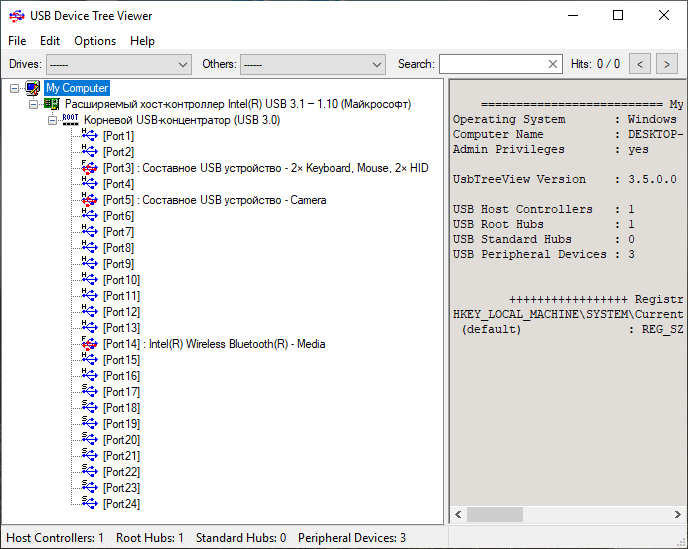The width and height of the screenshot is (688, 549).
Task: Clear the Search field with X
Action: click(x=553, y=64)
